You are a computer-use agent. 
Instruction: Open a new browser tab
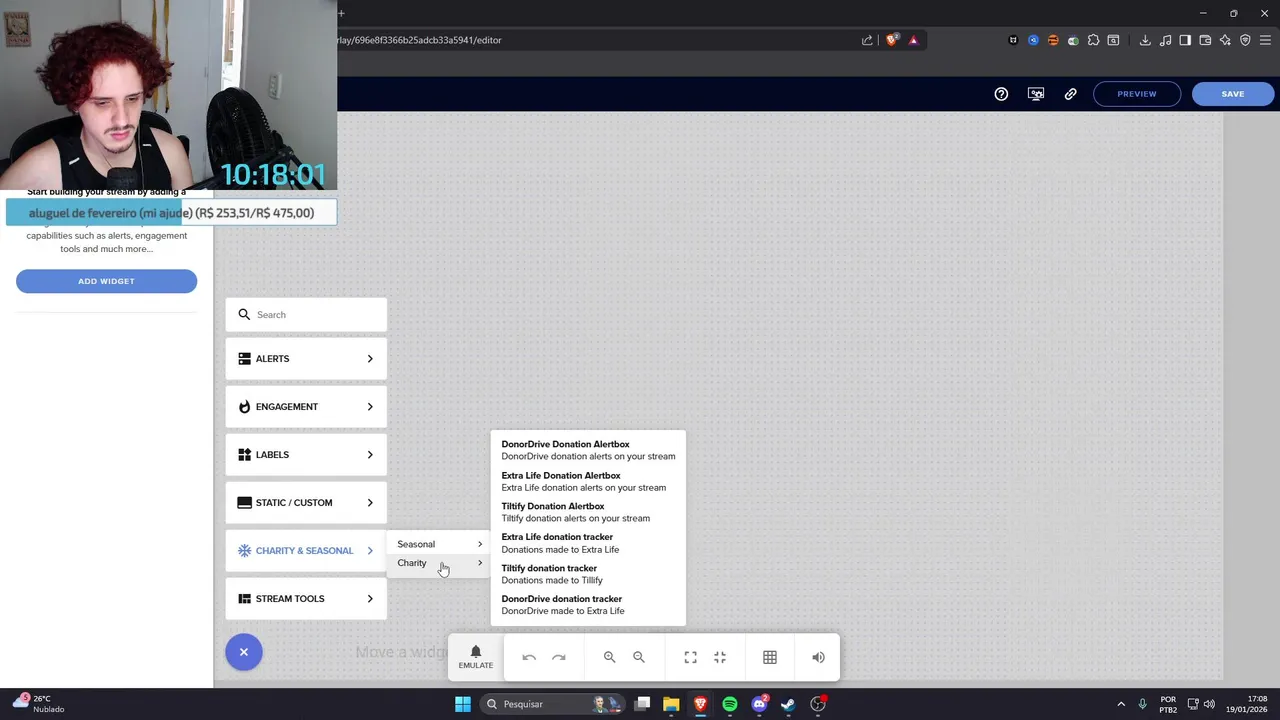(341, 13)
